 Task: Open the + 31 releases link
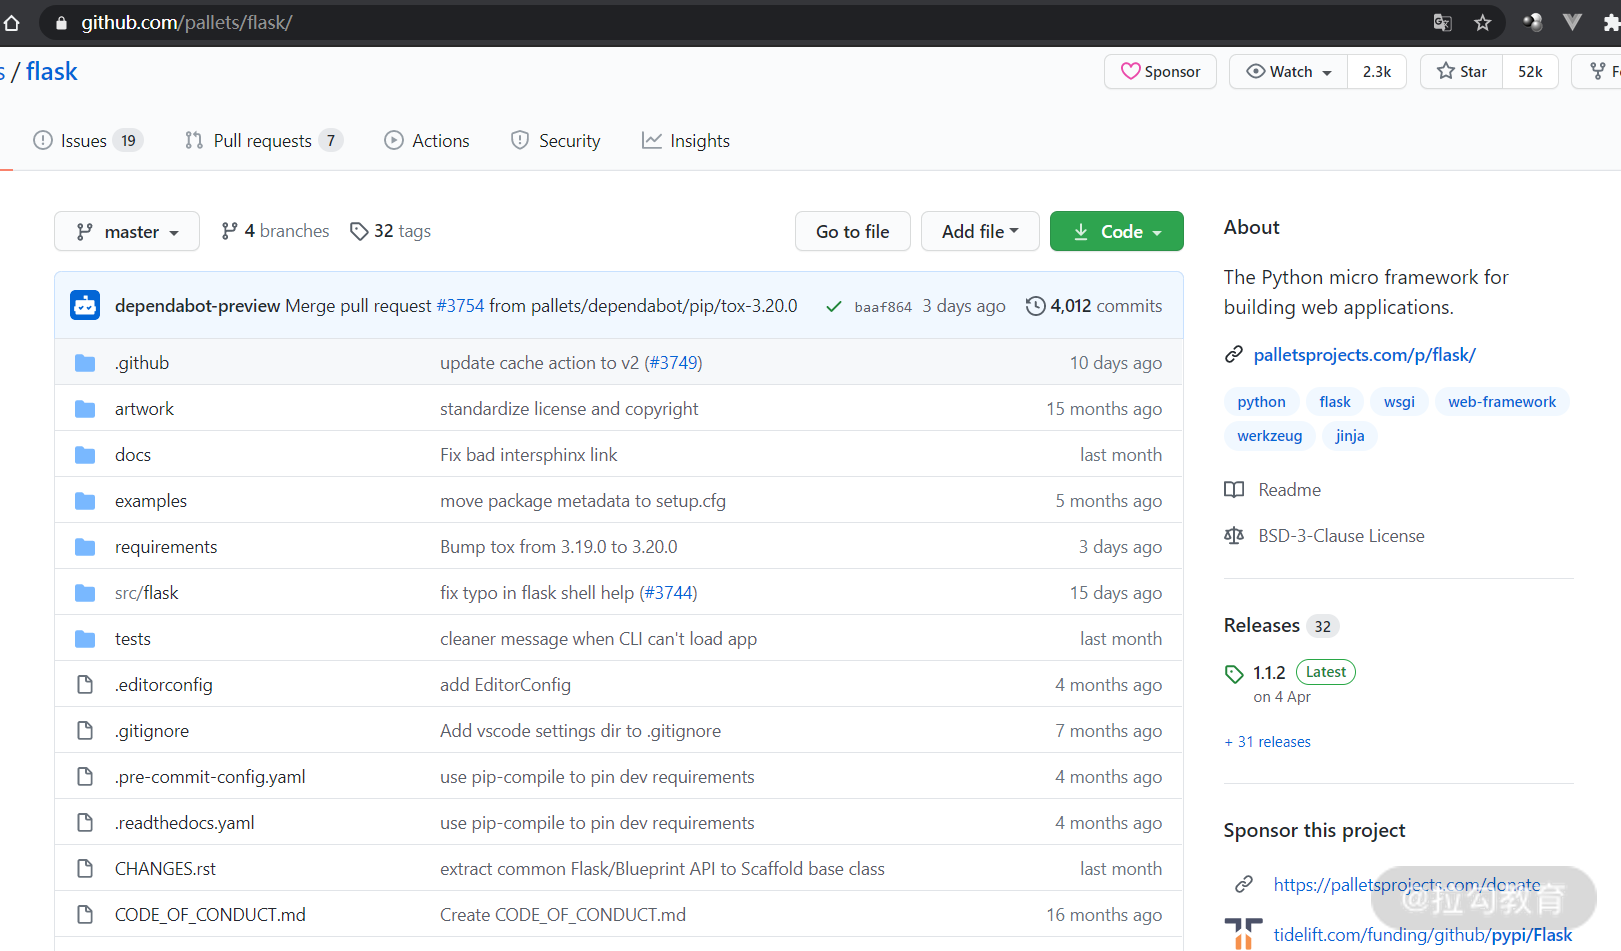tap(1267, 741)
